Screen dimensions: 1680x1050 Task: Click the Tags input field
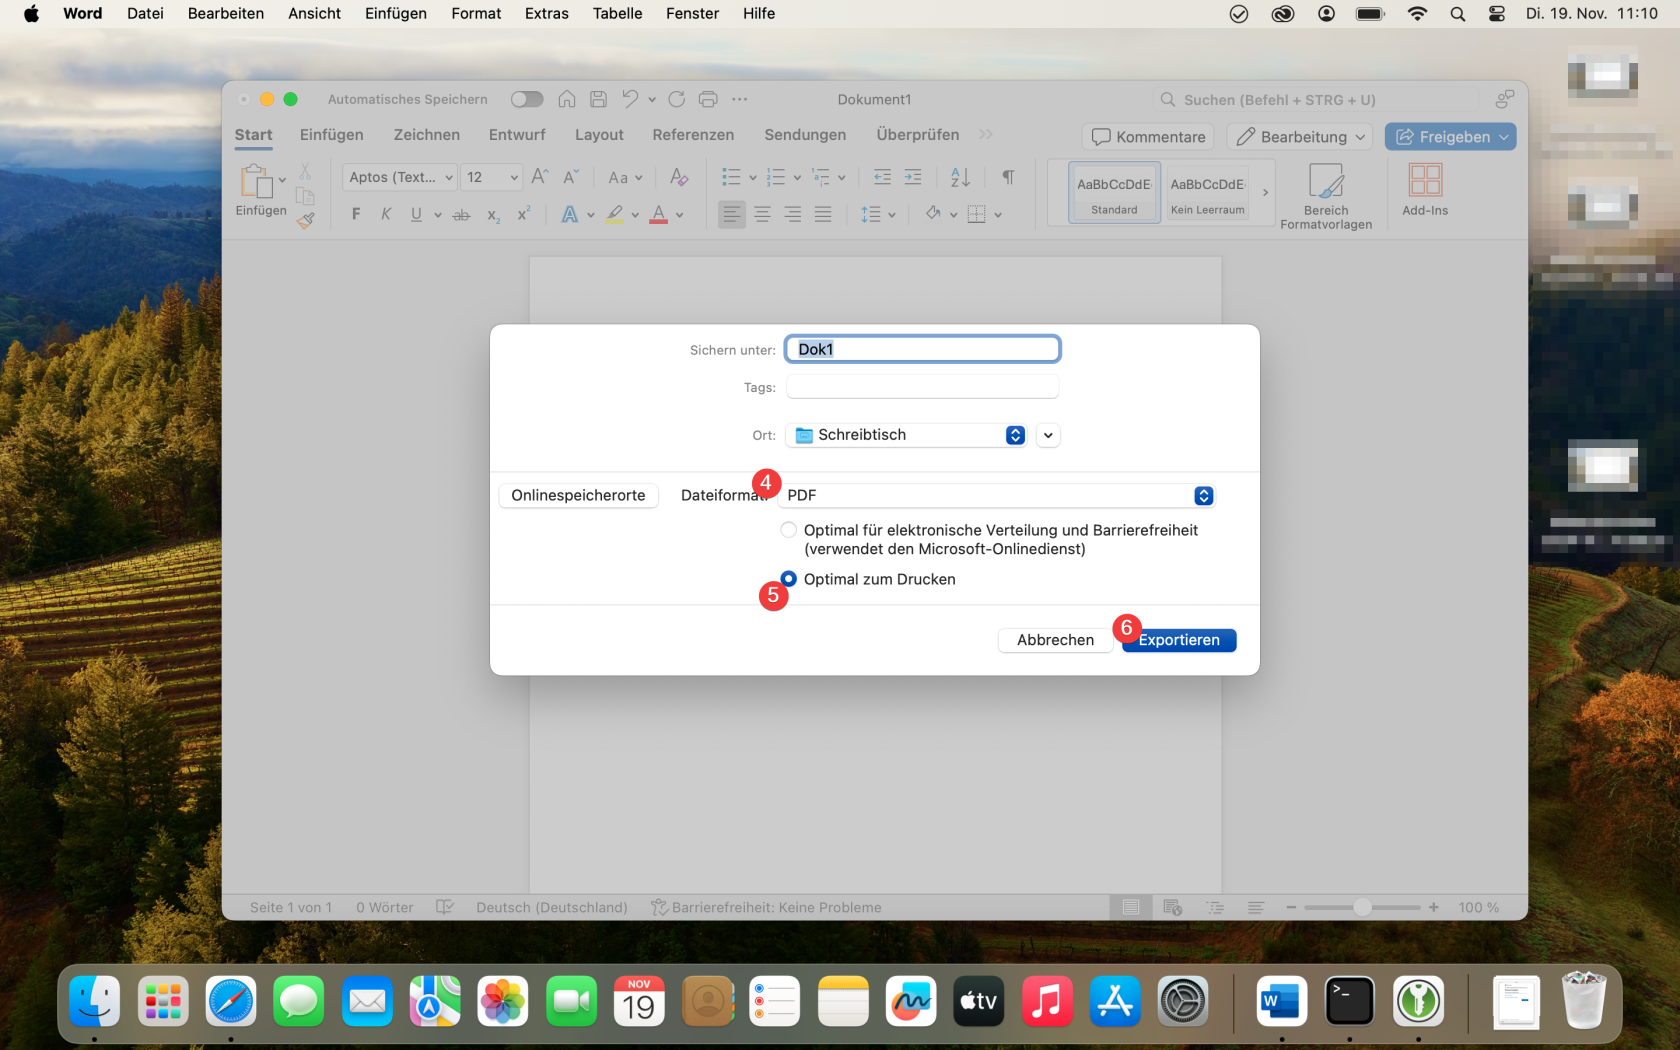(x=922, y=387)
